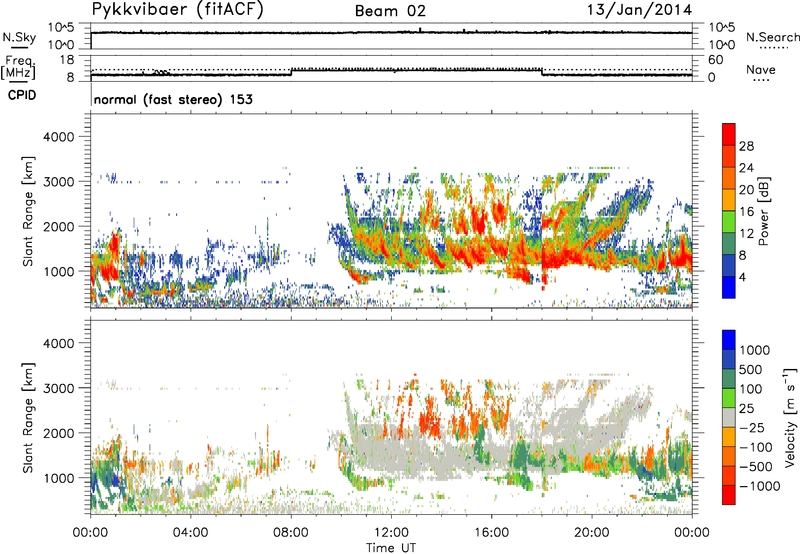Click the '500' tick on velocity colorbar
Viewport: 800px width, 554px height.
751,369
